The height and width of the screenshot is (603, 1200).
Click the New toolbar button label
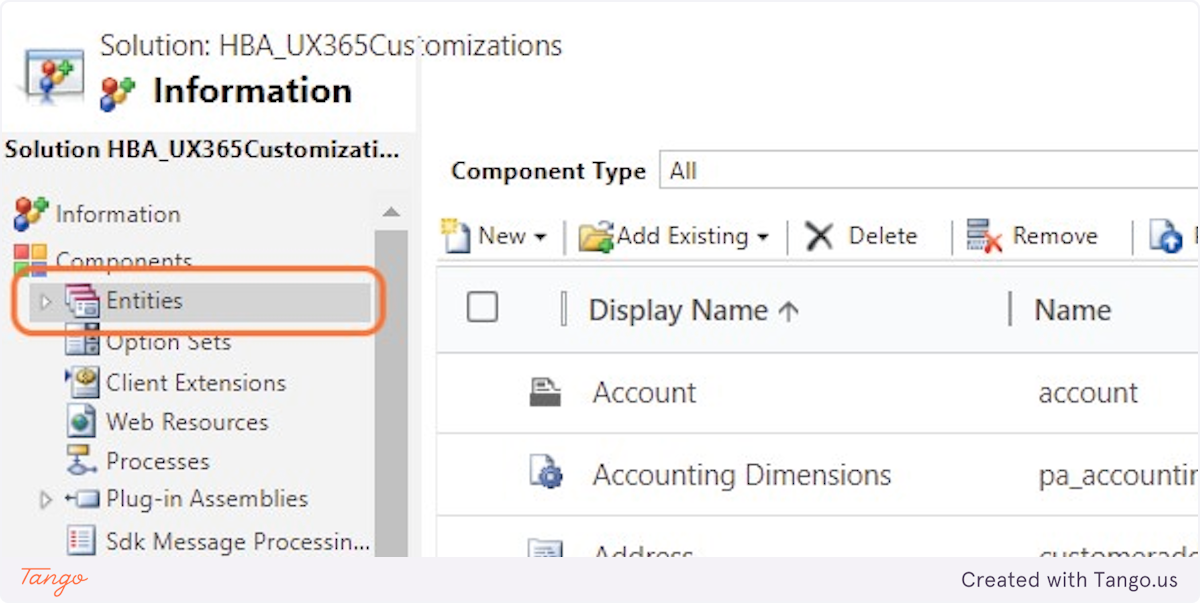click(x=502, y=236)
